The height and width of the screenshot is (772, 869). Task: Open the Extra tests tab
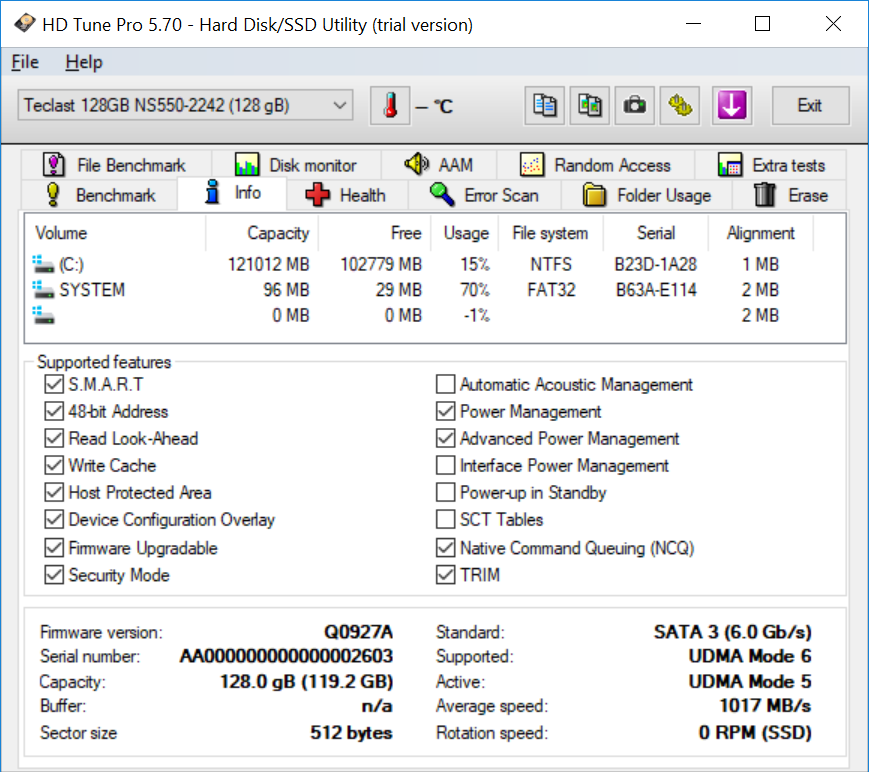(x=771, y=165)
